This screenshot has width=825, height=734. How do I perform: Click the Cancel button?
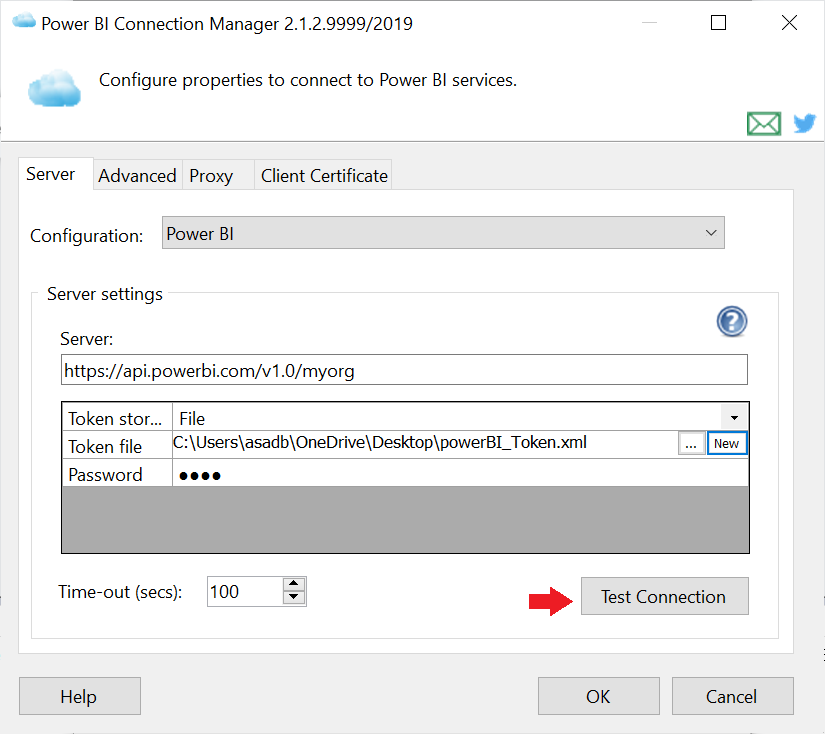pos(732,696)
